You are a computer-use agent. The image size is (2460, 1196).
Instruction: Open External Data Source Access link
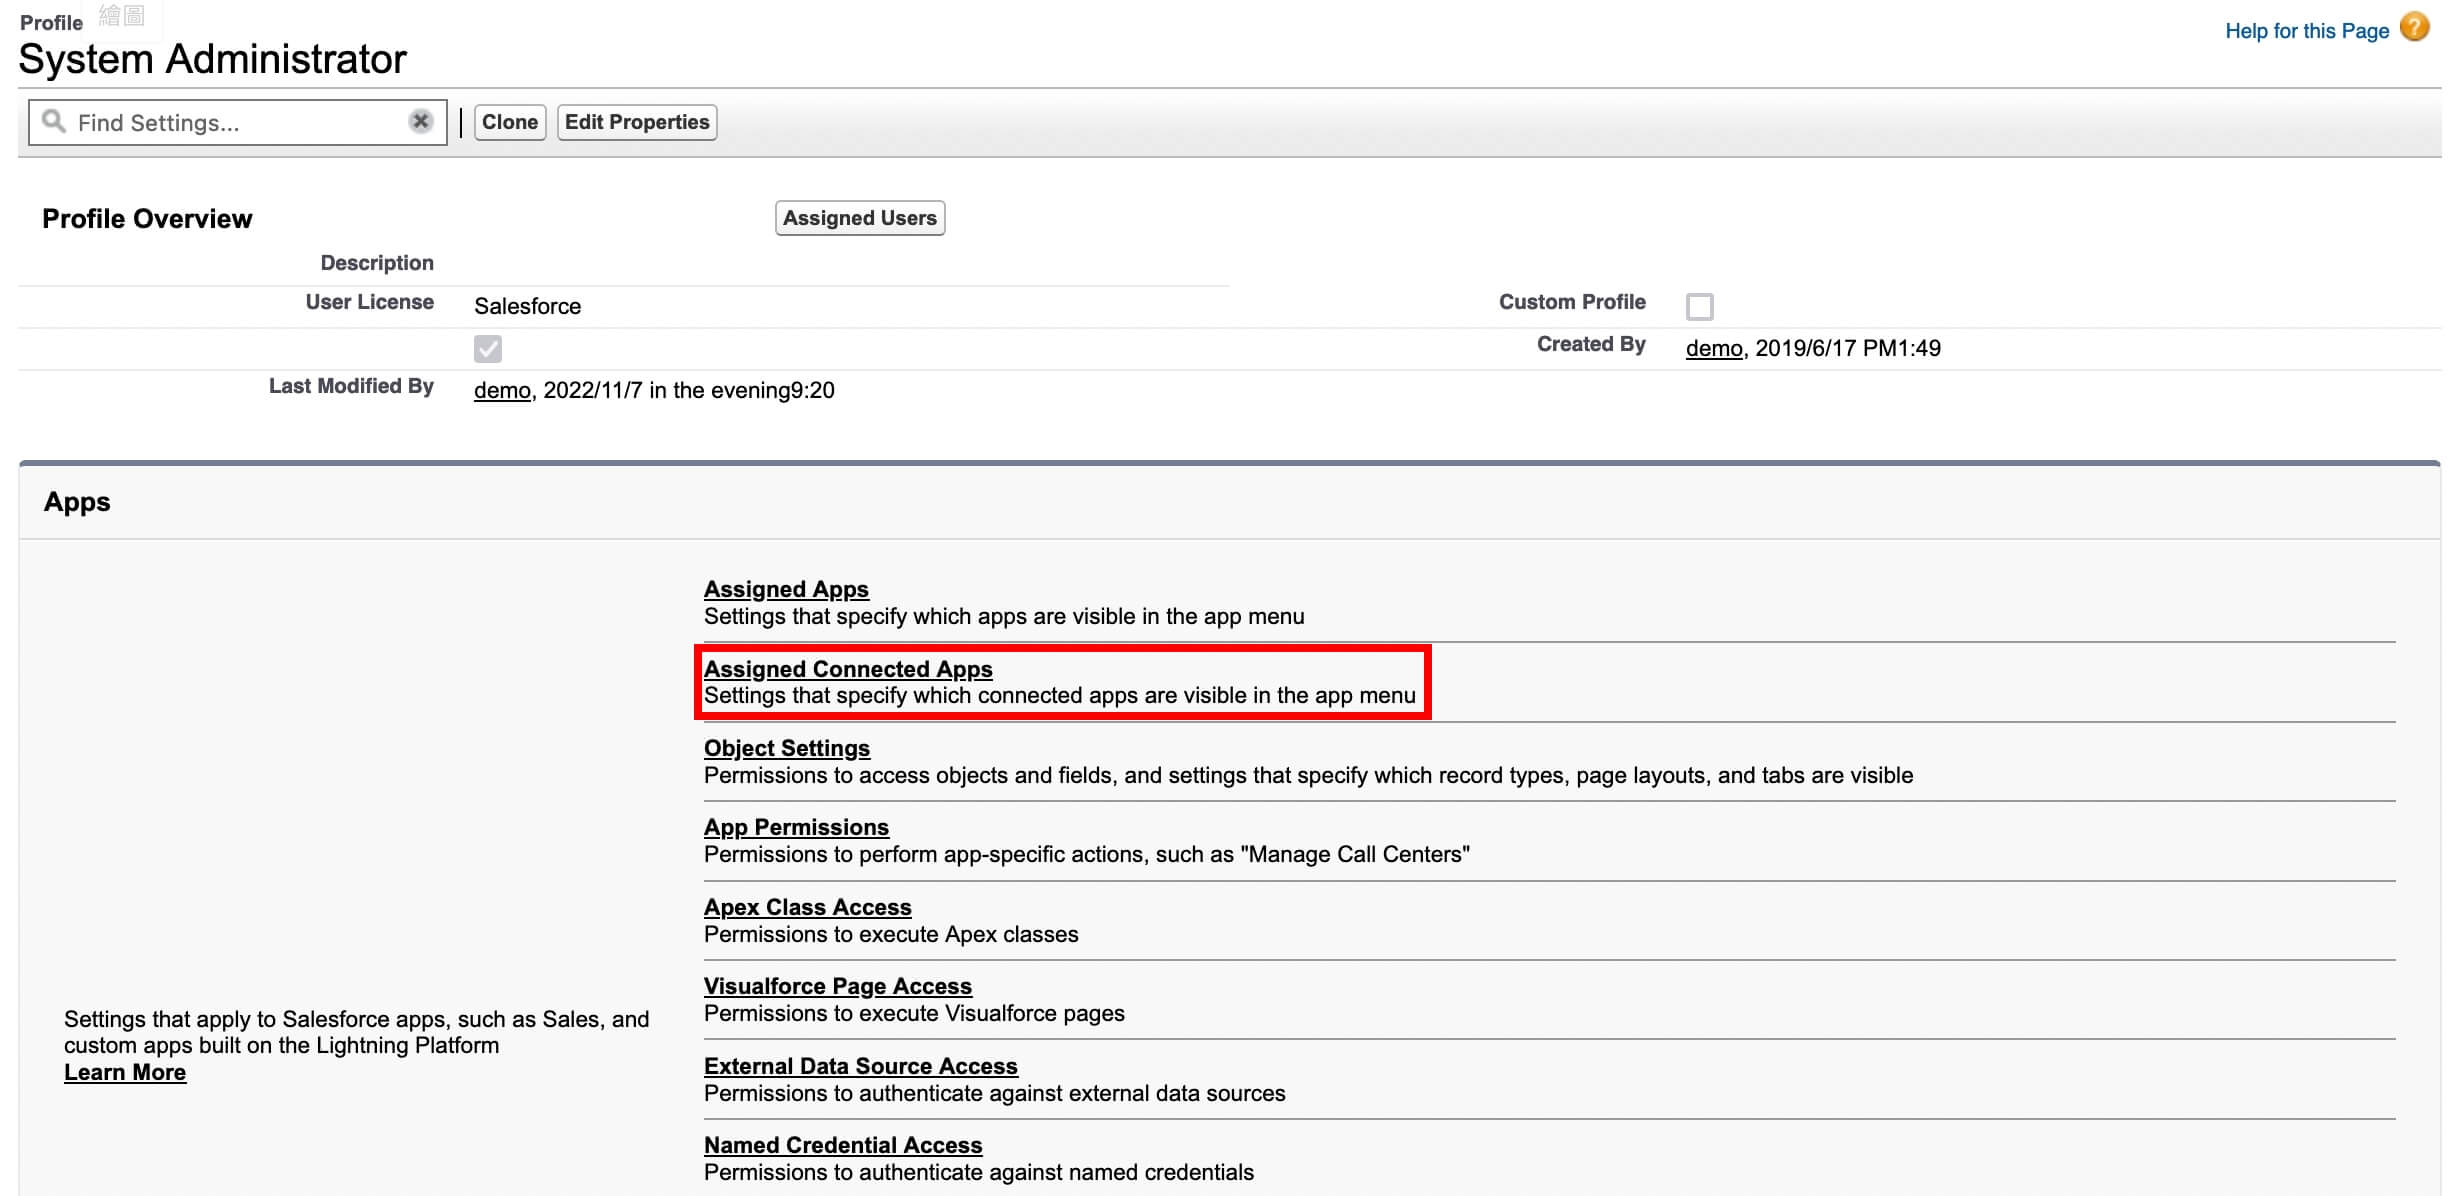click(x=861, y=1066)
